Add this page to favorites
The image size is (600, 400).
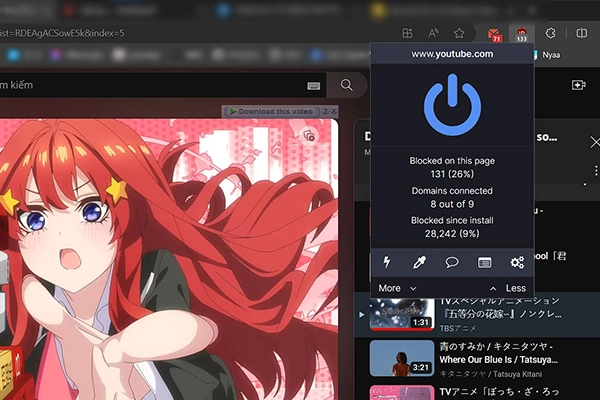[459, 33]
